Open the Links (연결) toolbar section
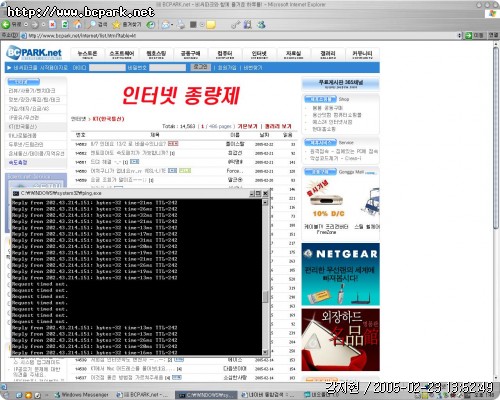 pos(493,35)
